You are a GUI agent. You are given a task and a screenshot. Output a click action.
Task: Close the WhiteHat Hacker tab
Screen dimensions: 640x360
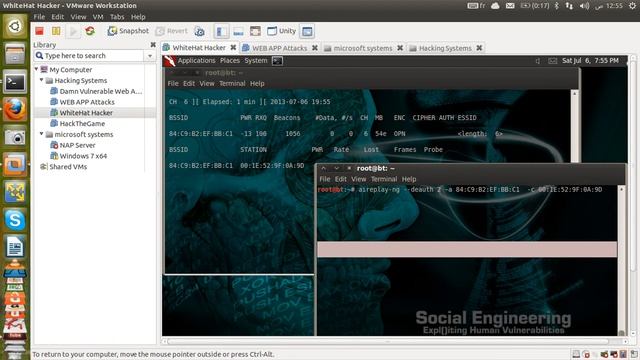233,48
